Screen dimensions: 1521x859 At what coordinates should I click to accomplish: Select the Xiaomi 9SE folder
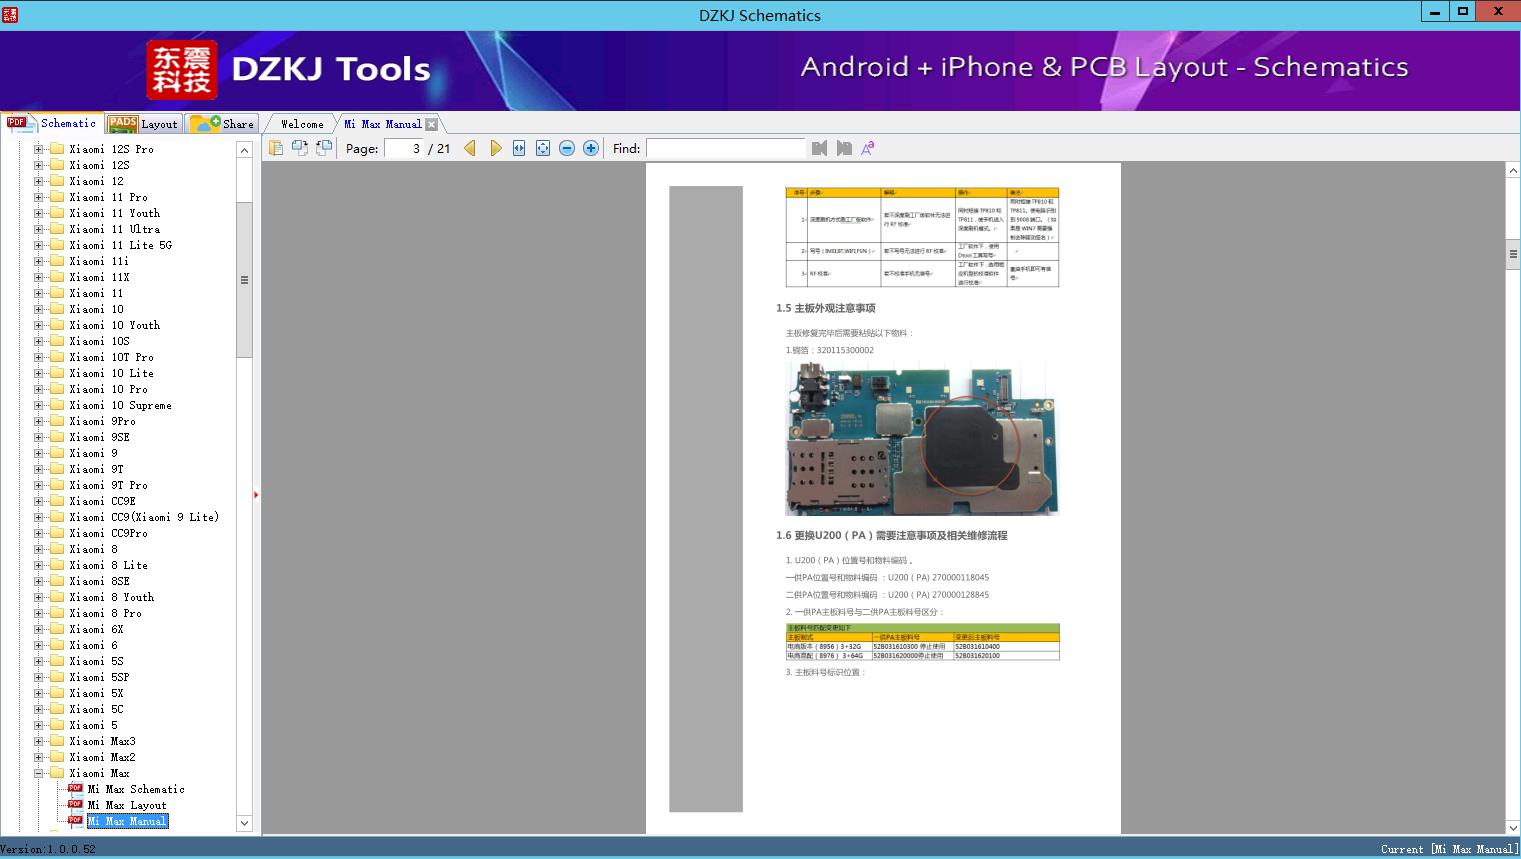click(99, 437)
